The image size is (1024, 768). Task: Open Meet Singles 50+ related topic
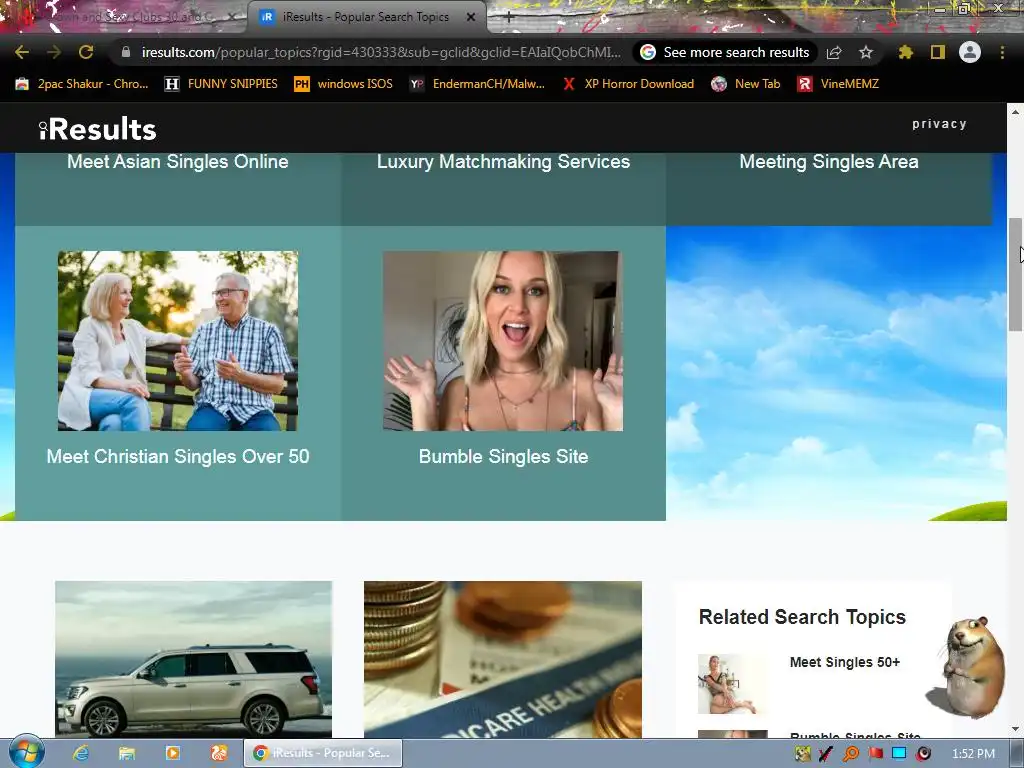click(x=844, y=662)
